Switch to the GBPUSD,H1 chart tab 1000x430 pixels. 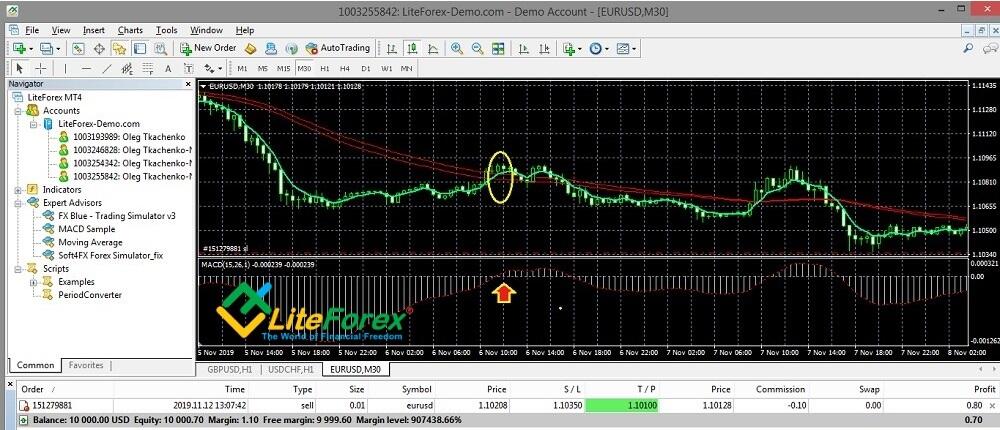pyautogui.click(x=228, y=369)
